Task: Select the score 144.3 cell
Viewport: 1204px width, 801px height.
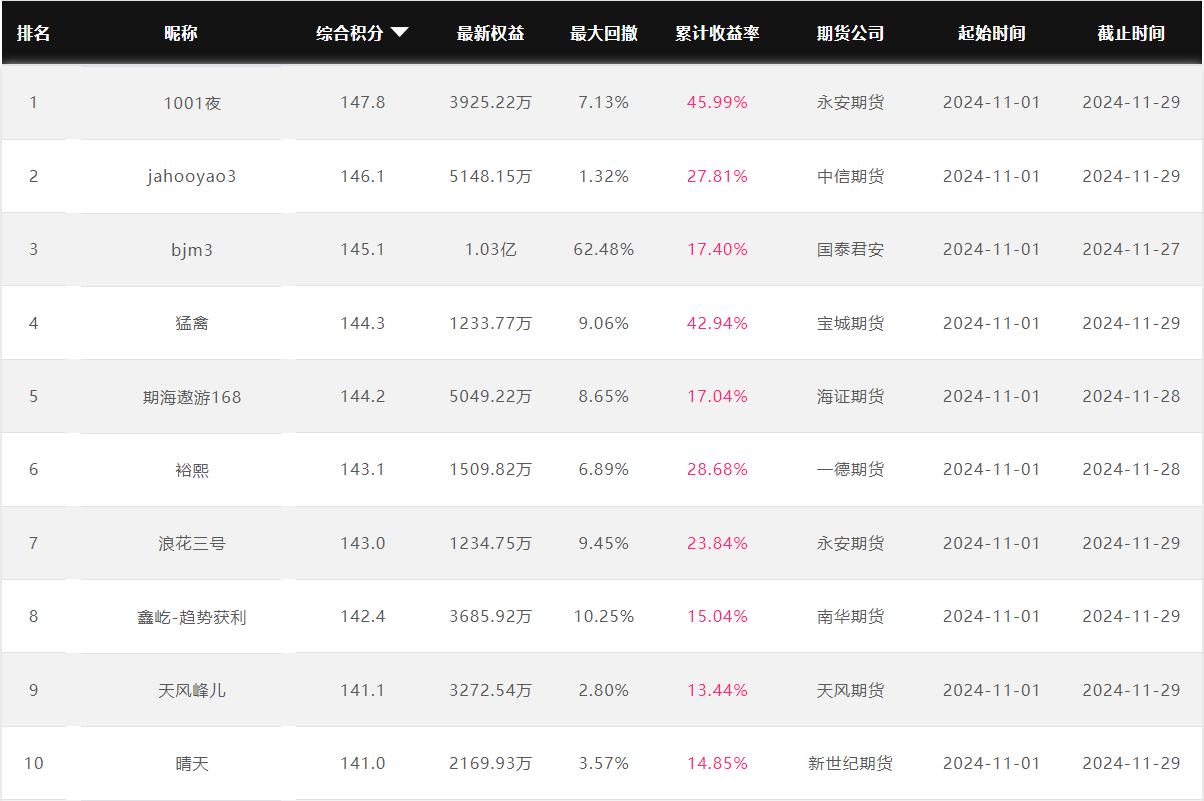Action: (362, 323)
